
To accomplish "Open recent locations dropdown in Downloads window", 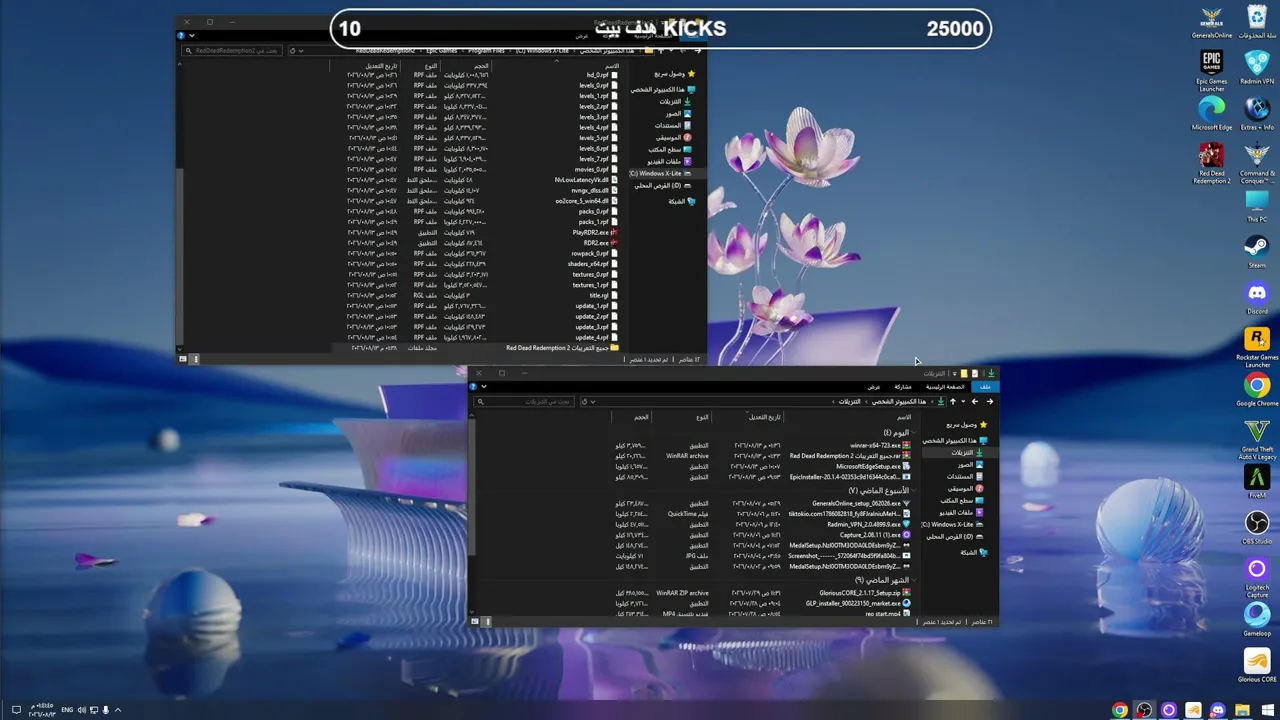I will point(964,402).
